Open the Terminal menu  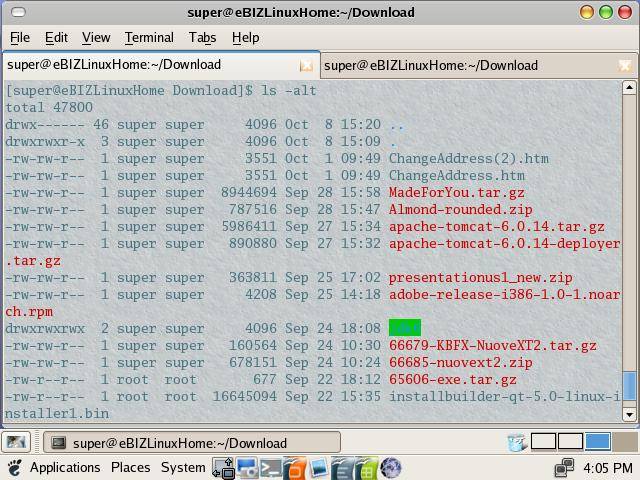[148, 37]
